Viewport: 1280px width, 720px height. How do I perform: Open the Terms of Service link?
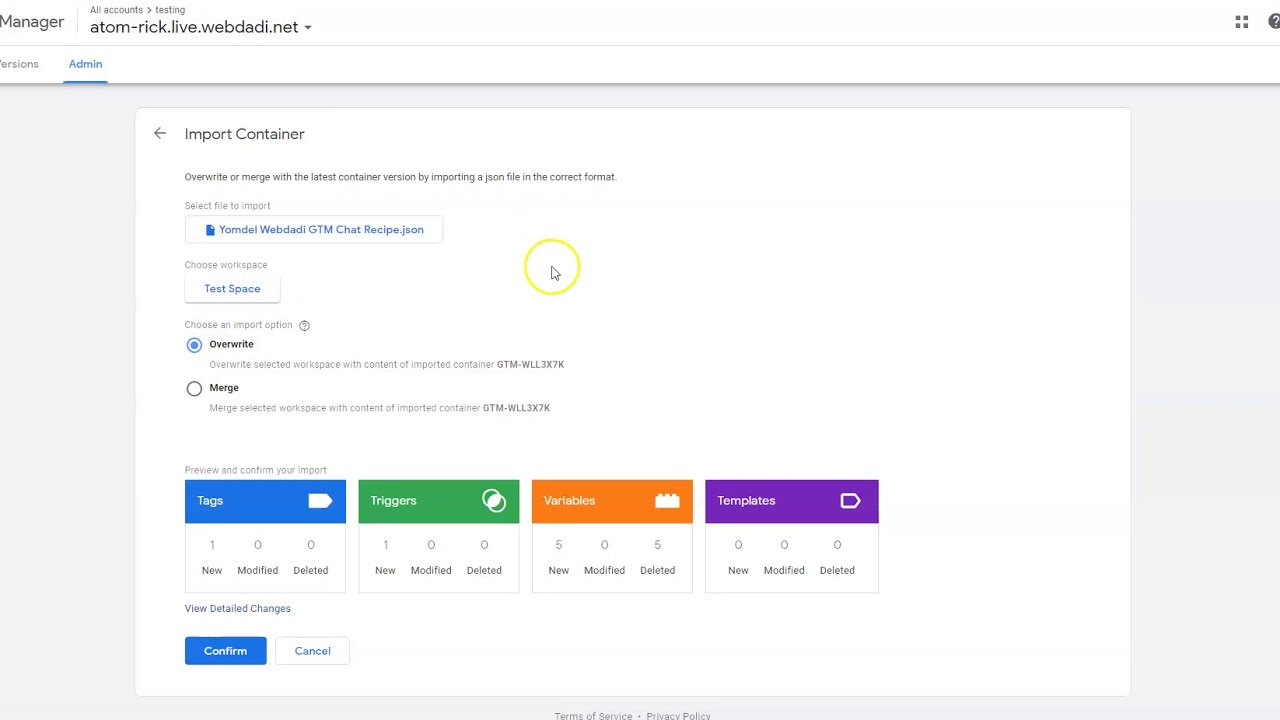[x=593, y=716]
